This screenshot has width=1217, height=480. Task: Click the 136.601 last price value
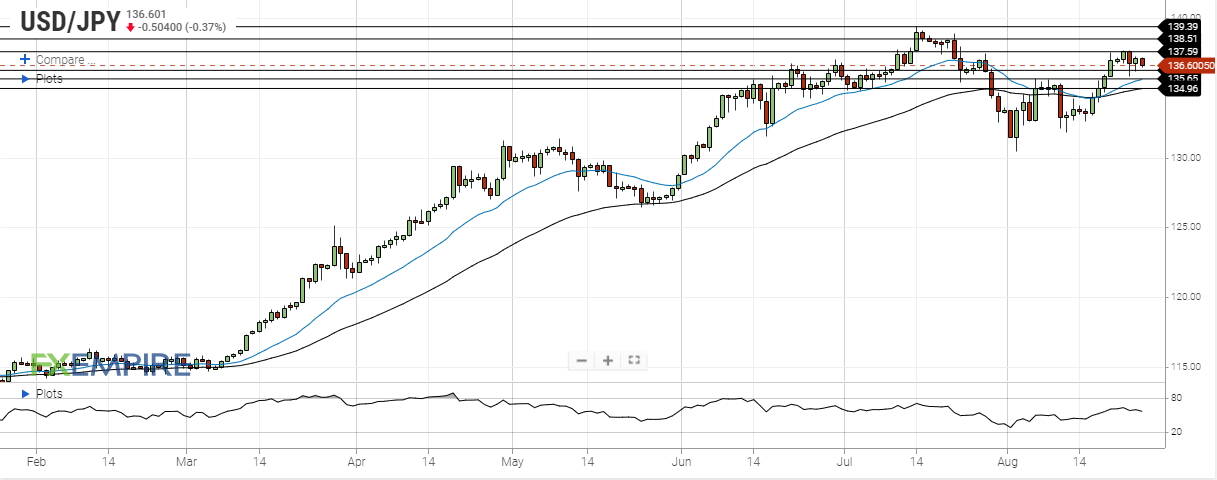[x=146, y=13]
